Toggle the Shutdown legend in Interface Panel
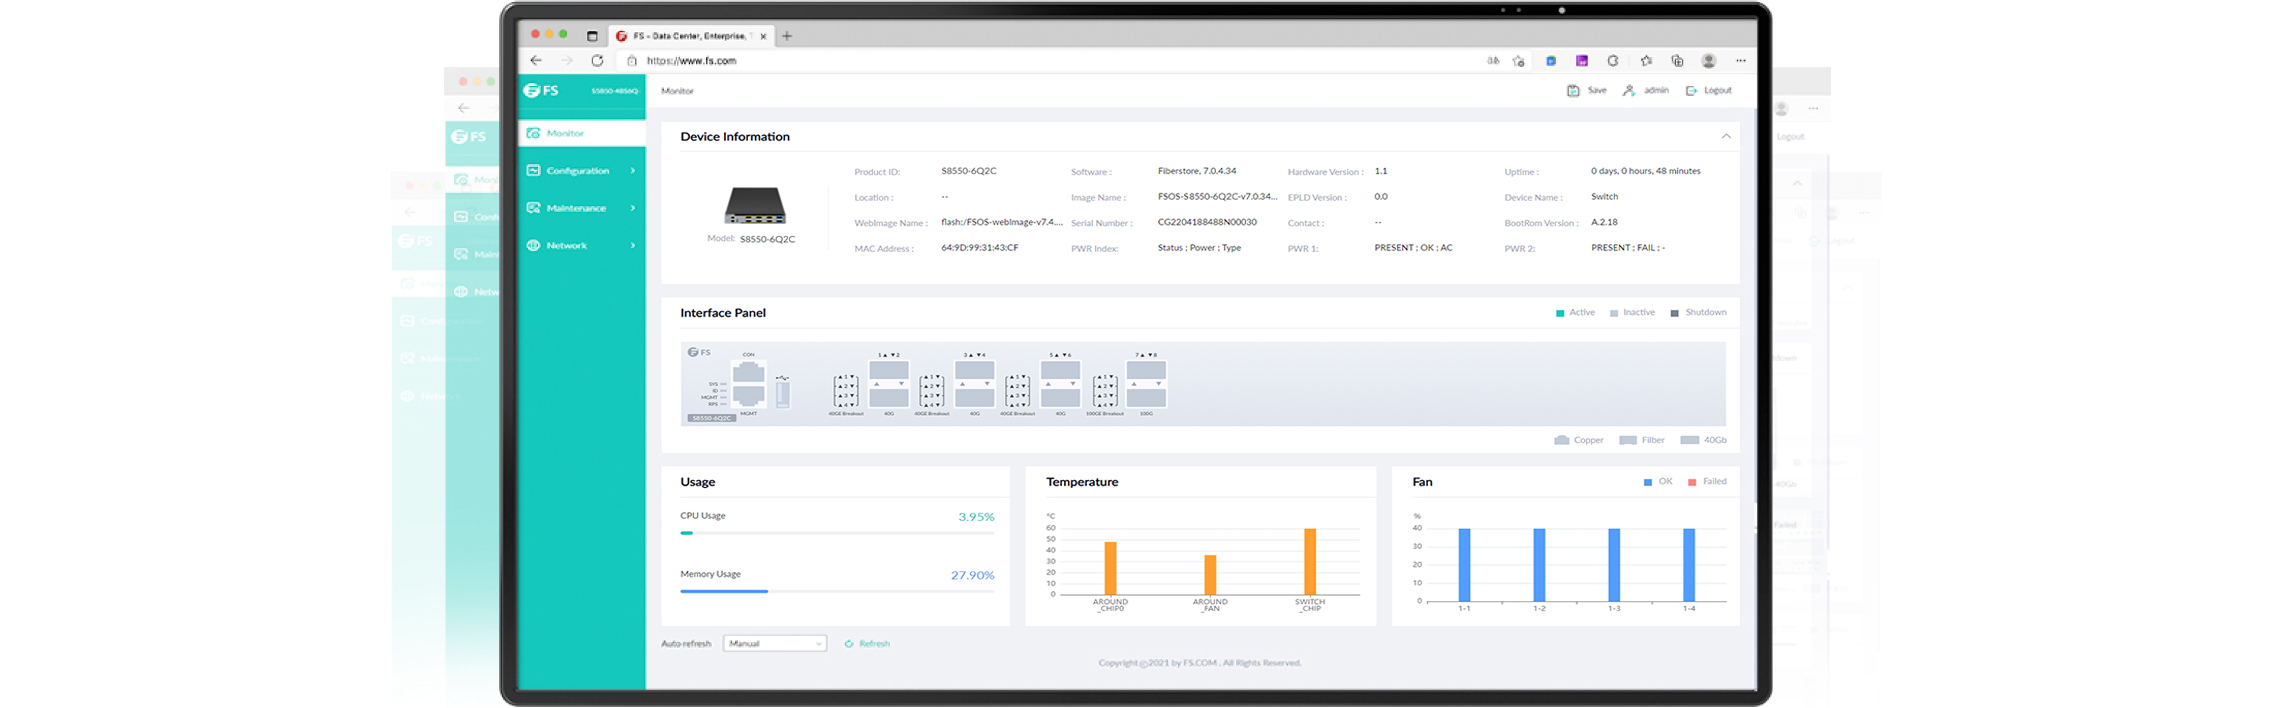The width and height of the screenshot is (2272, 708). [x=1698, y=313]
